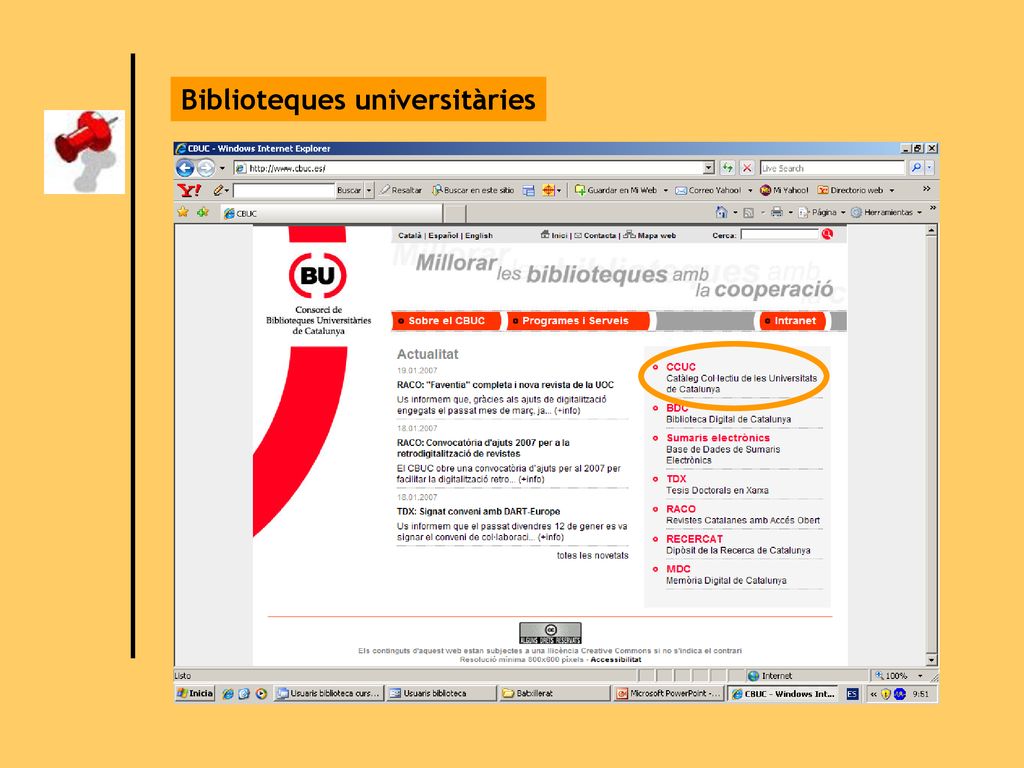Open the recent pages dropdown beside Forward
This screenshot has width=1024, height=768.
pos(222,168)
